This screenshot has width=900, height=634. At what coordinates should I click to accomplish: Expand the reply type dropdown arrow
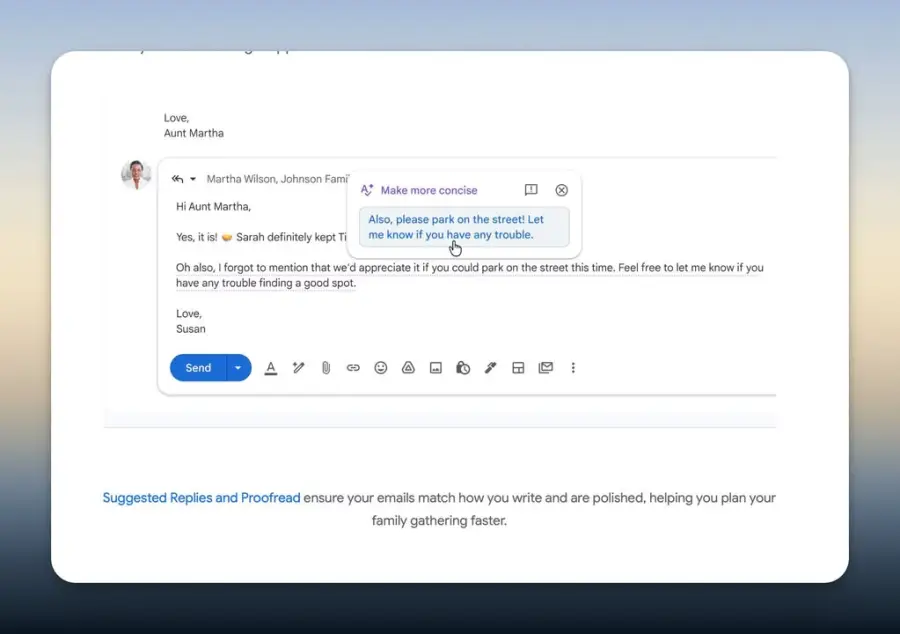tap(193, 179)
